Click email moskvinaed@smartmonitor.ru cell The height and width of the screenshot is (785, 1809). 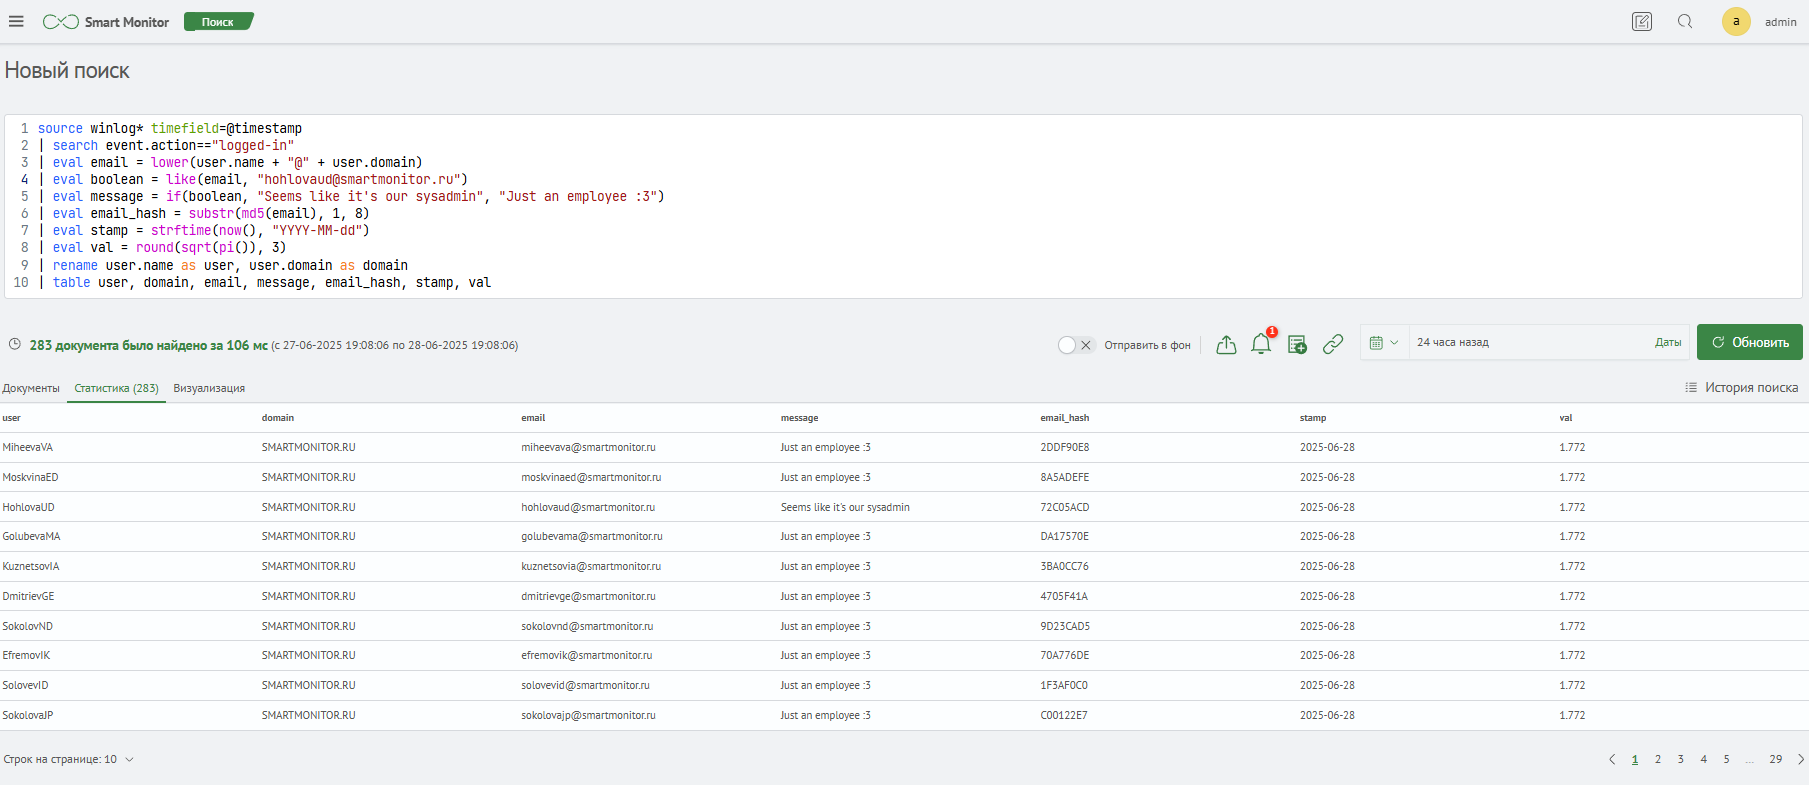coord(591,477)
